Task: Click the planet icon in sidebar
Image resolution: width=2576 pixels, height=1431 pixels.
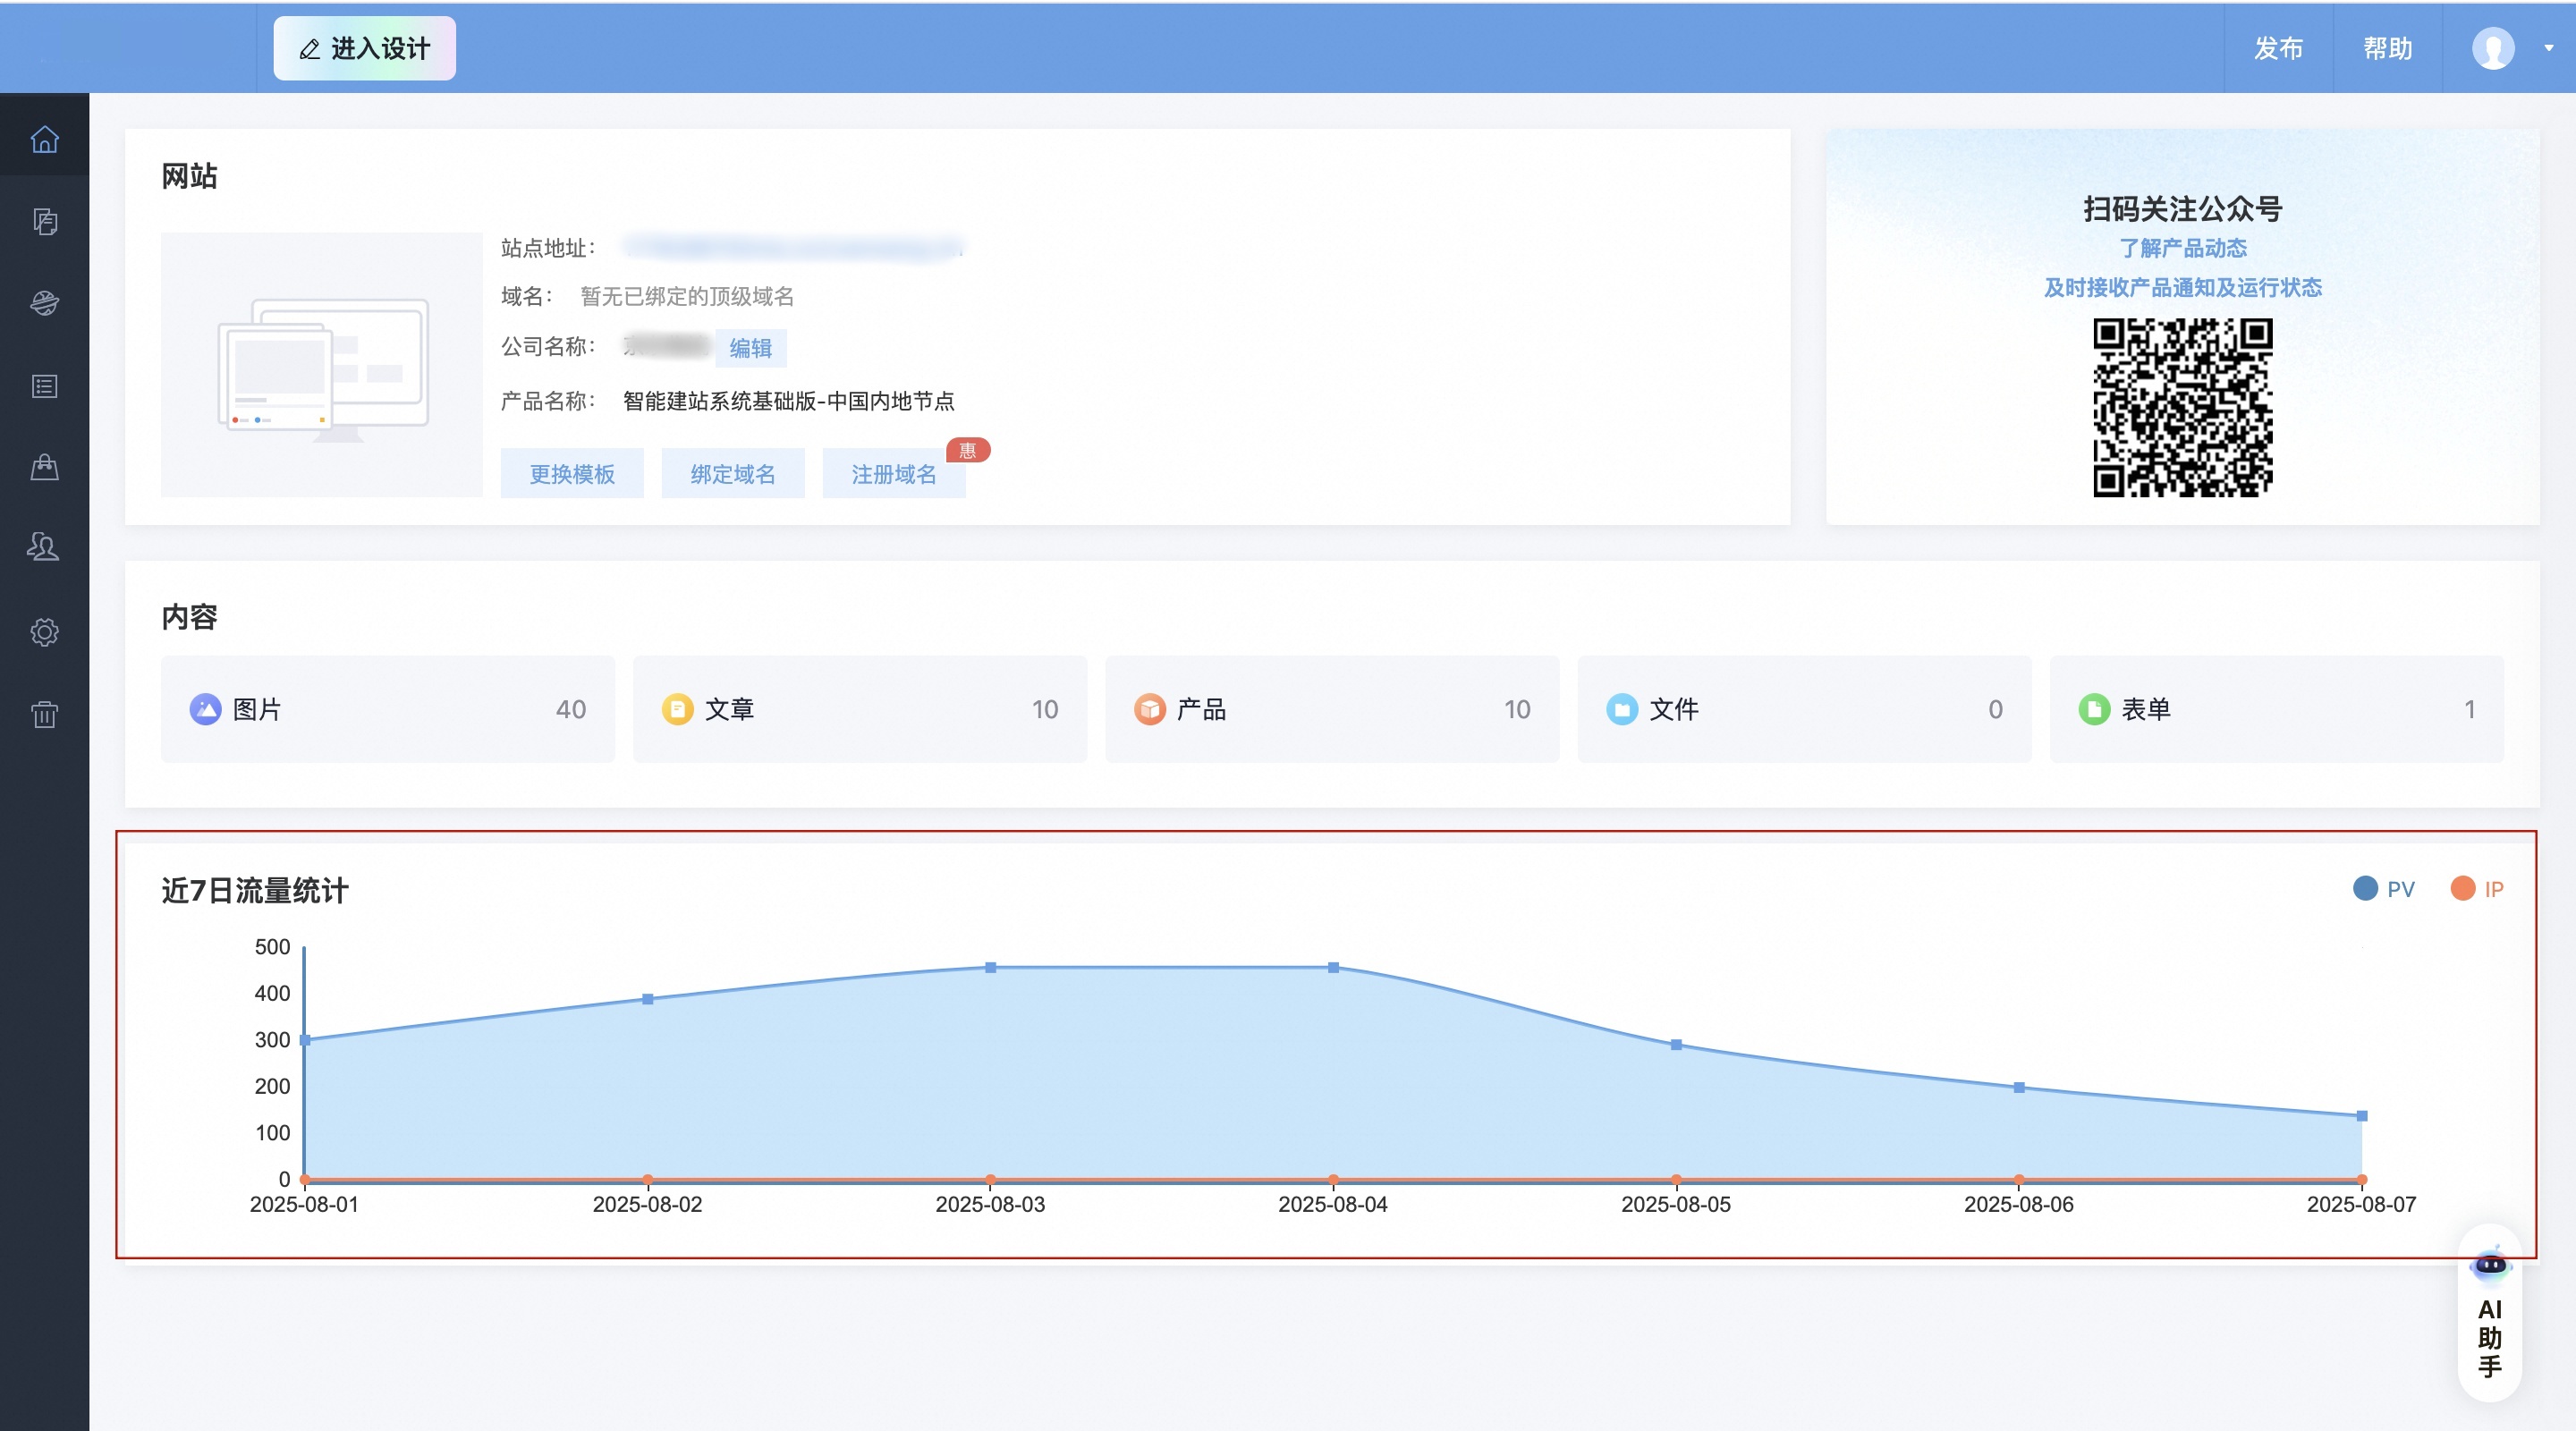Action: click(44, 303)
